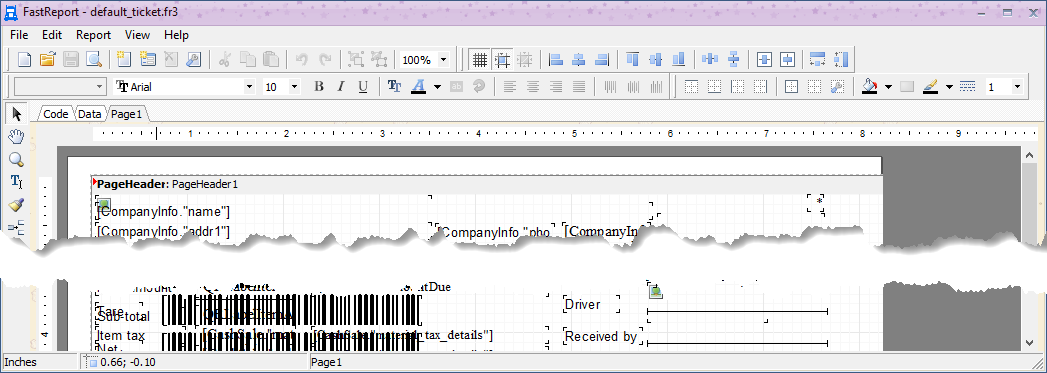Select the Page1 tab
This screenshot has width=1047, height=373.
[x=127, y=114]
